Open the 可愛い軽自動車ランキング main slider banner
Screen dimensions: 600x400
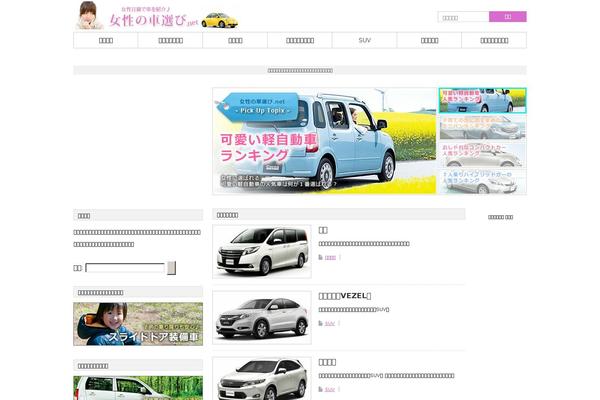coord(324,141)
